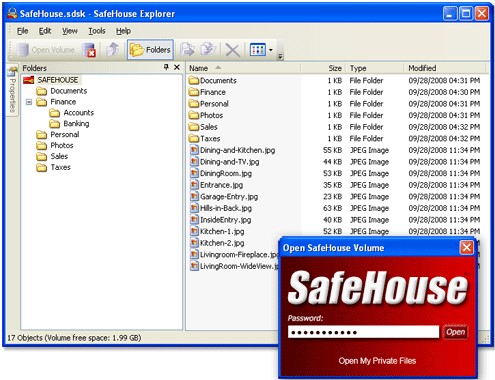Click the Open Volume toolbar button
This screenshot has width=495, height=380.
[46, 50]
